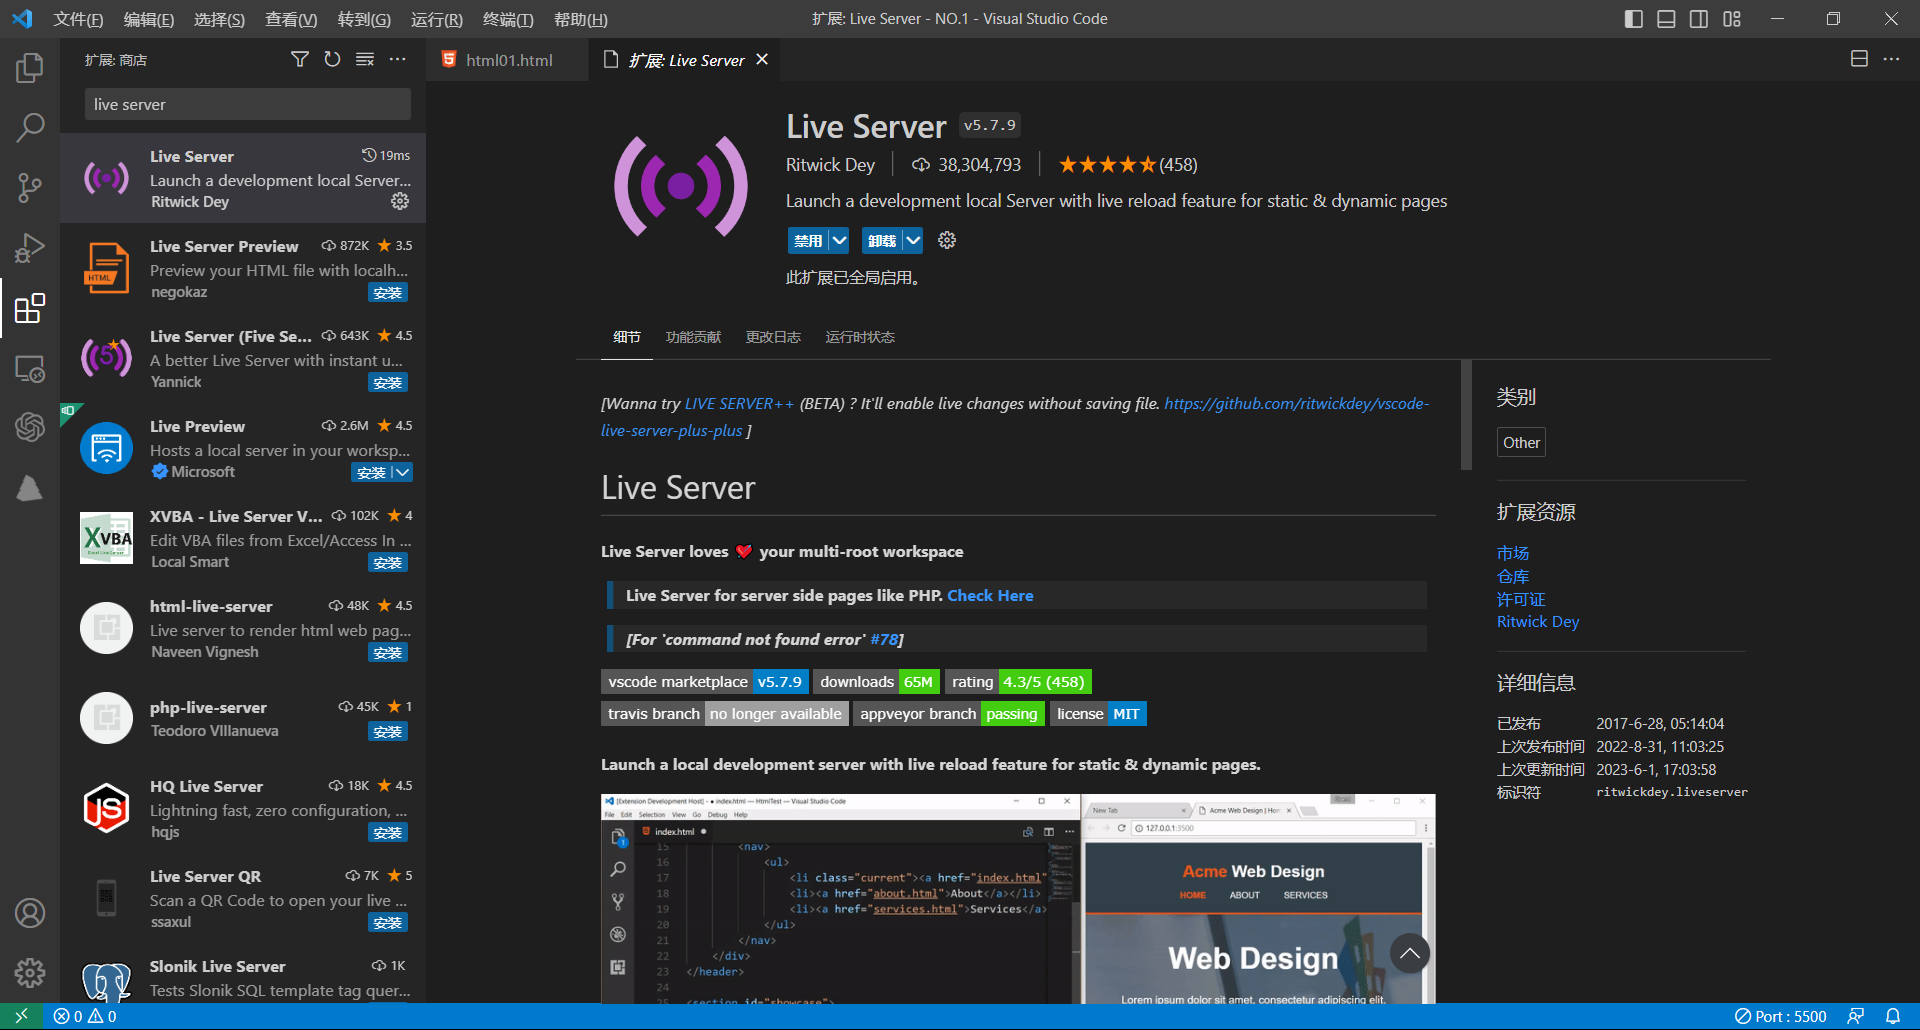This screenshot has width=1920, height=1030.
Task: Expand the disable button dropdown arrow
Action: tap(839, 240)
